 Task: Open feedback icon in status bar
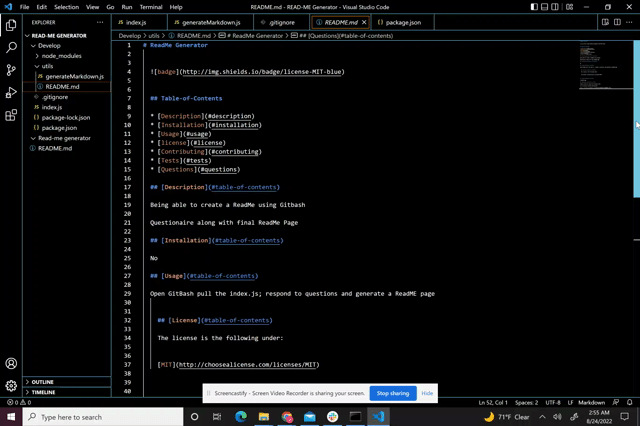click(x=616, y=402)
